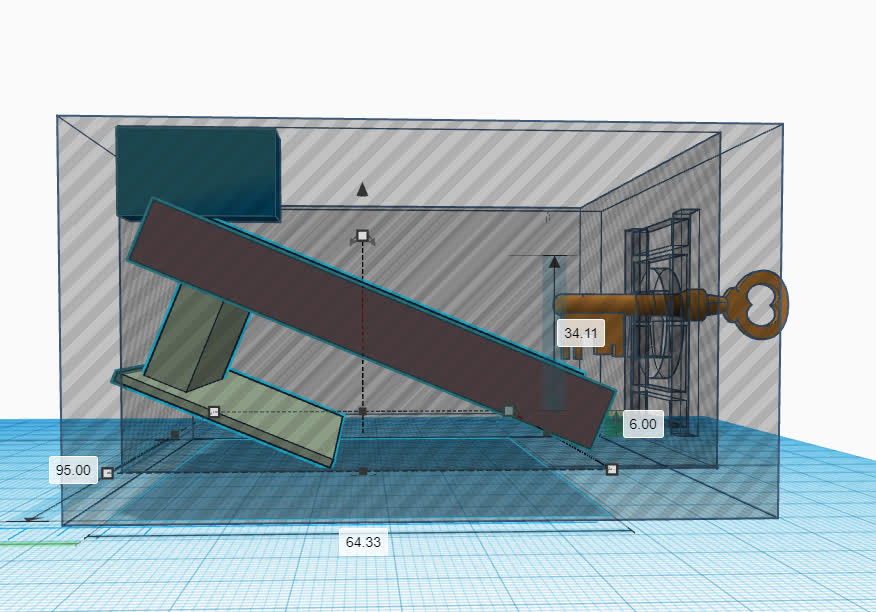Image resolution: width=876 pixels, height=612 pixels.
Task: Click white corner handle at front-right of selection
Action: coord(612,469)
